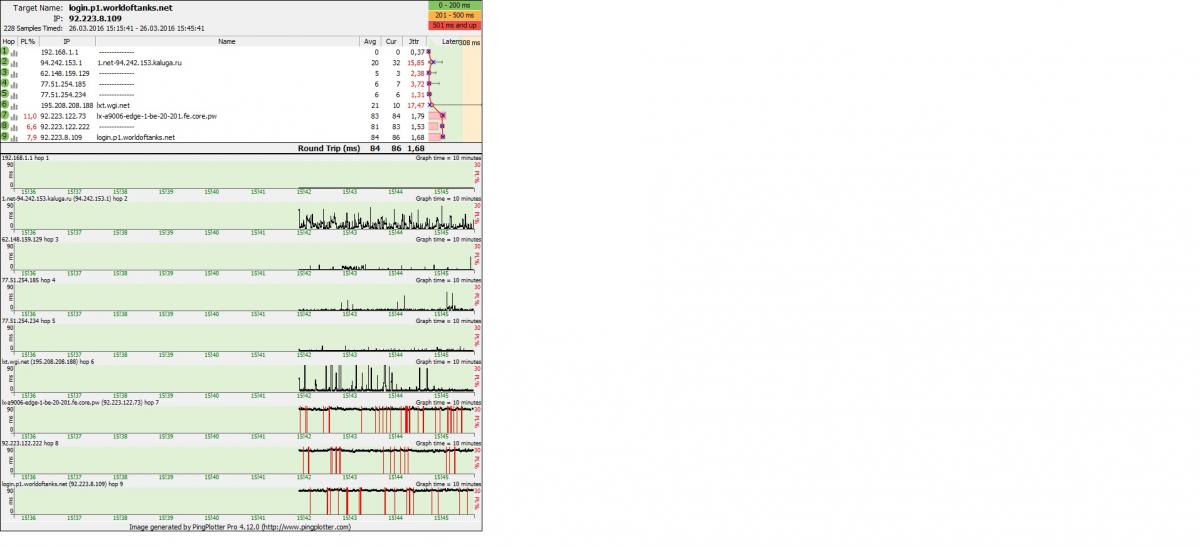Click the packet loss value 6,6
Viewport: 1200px width, 547px height.
31,127
